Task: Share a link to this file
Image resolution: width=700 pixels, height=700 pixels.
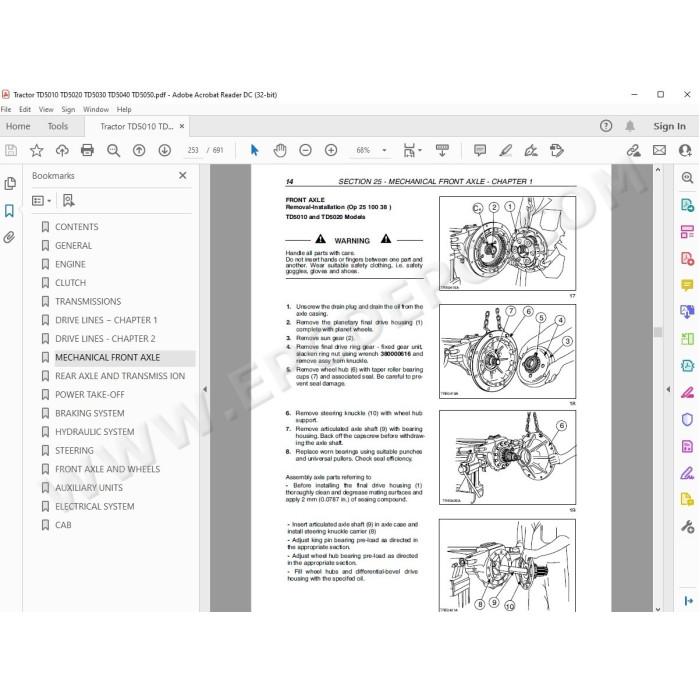Action: 633,150
